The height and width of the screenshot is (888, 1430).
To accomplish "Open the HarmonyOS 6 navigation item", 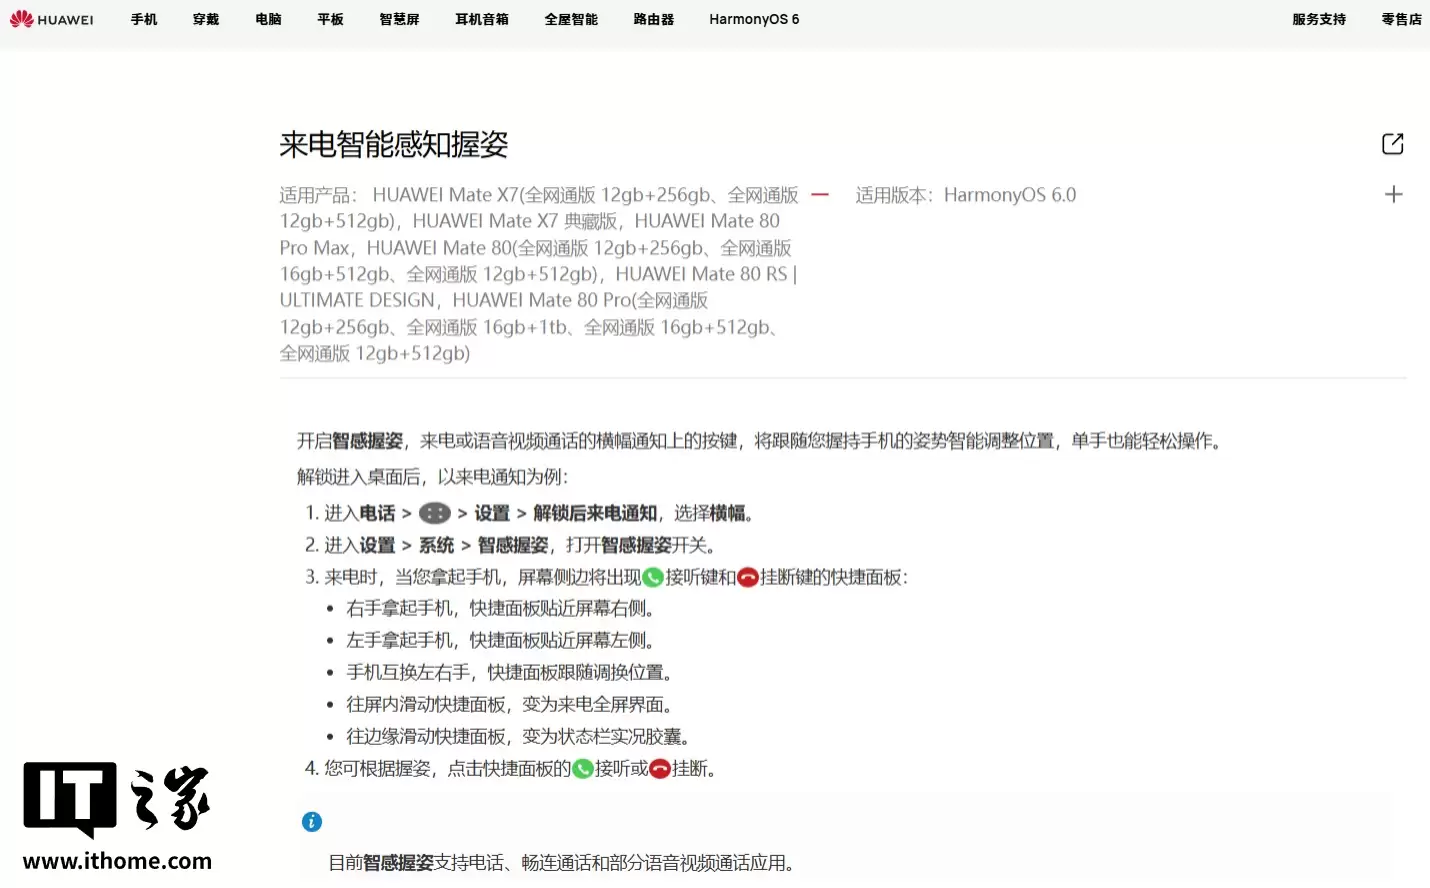I will (753, 18).
